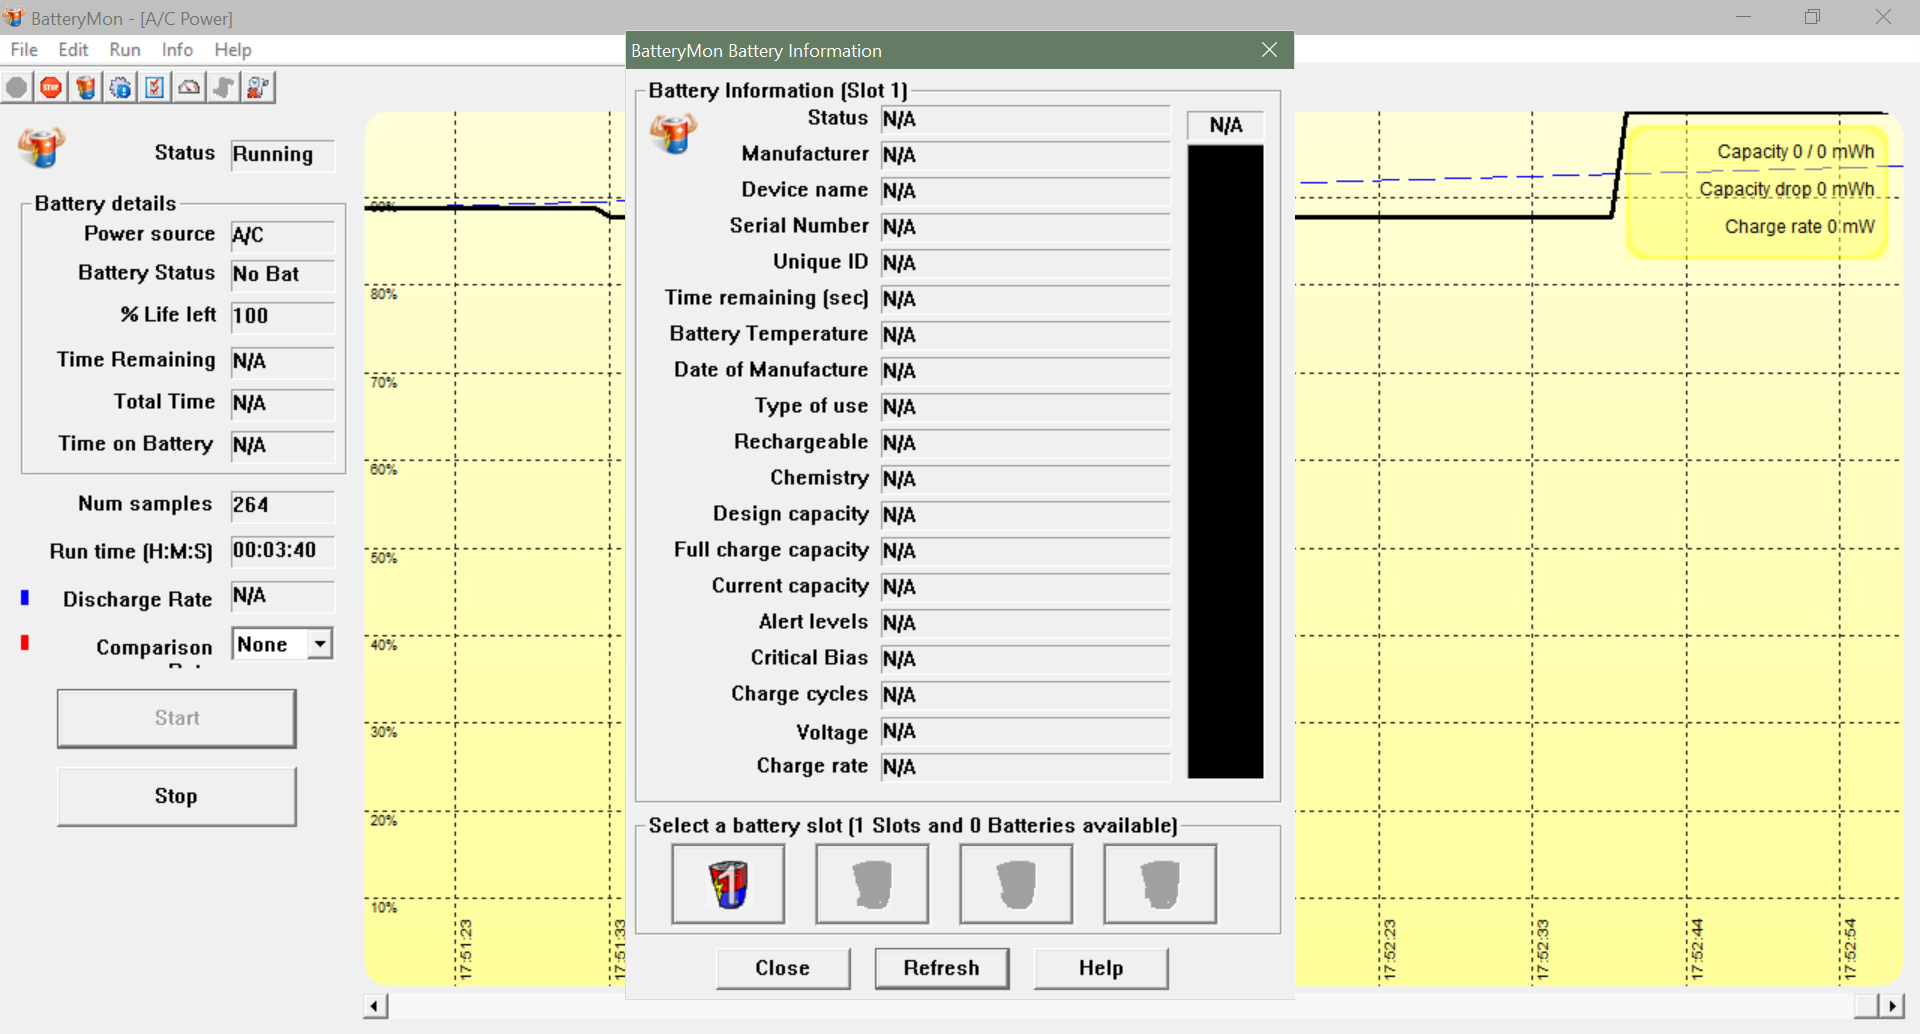The image size is (1920, 1034).
Task: Open the Edit menu
Action: click(x=73, y=49)
